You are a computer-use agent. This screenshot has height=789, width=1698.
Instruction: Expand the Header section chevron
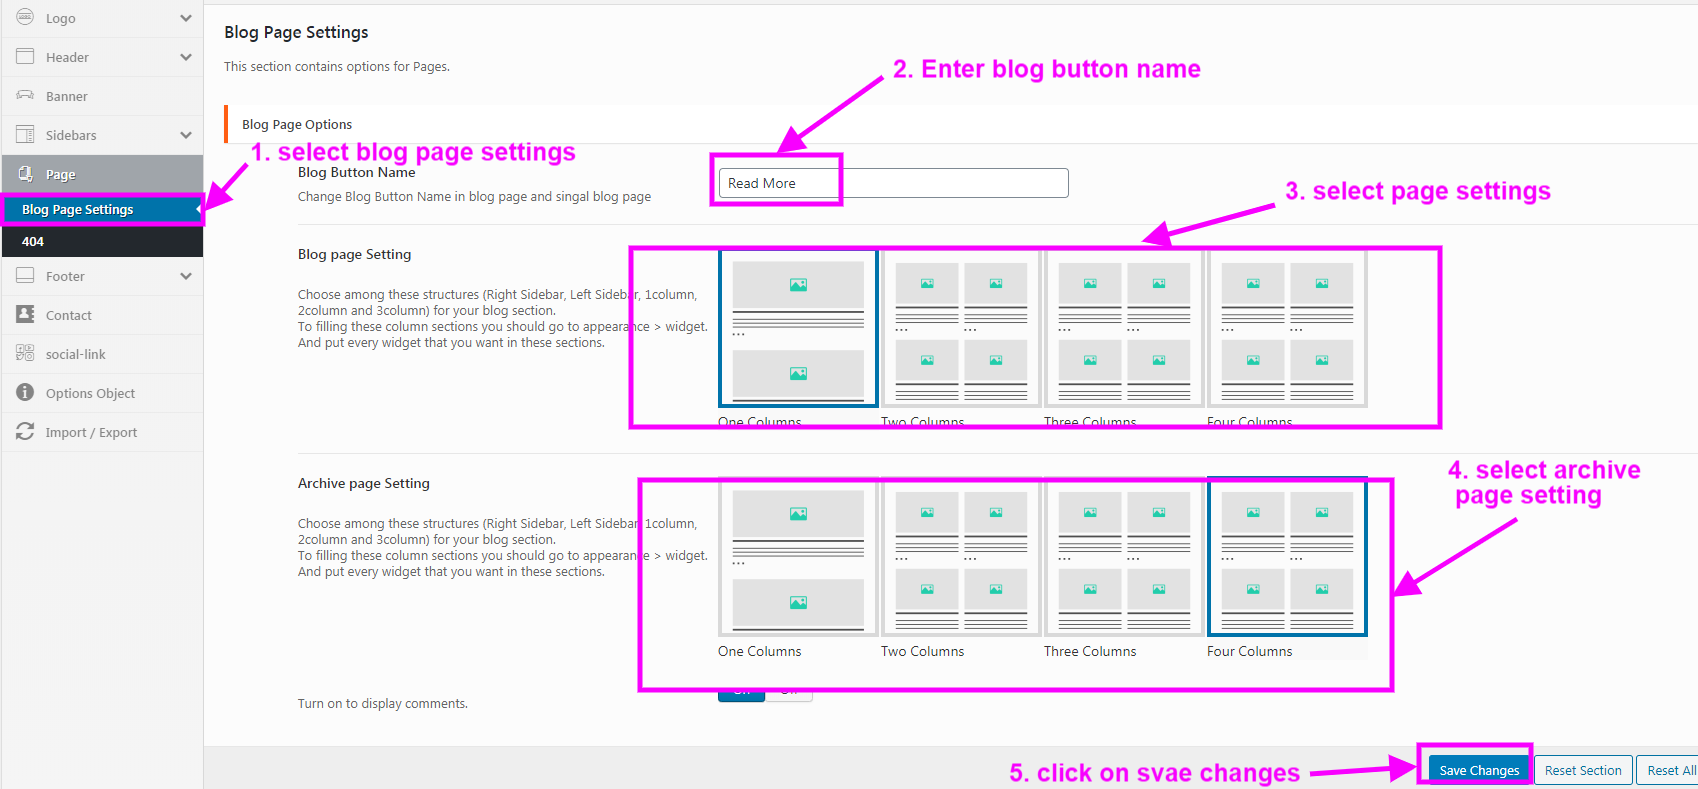point(186,57)
